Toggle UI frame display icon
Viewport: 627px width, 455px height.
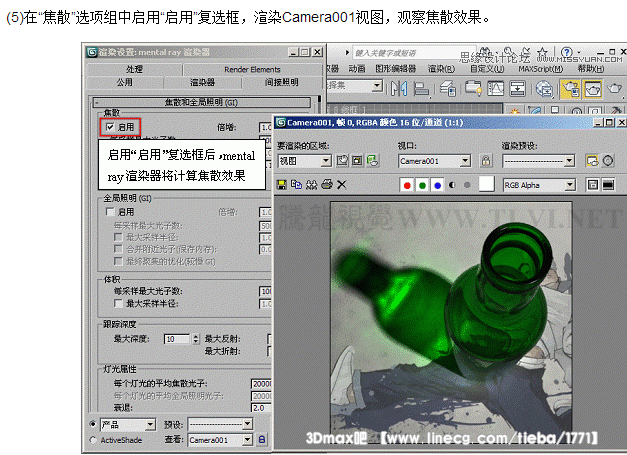click(608, 185)
